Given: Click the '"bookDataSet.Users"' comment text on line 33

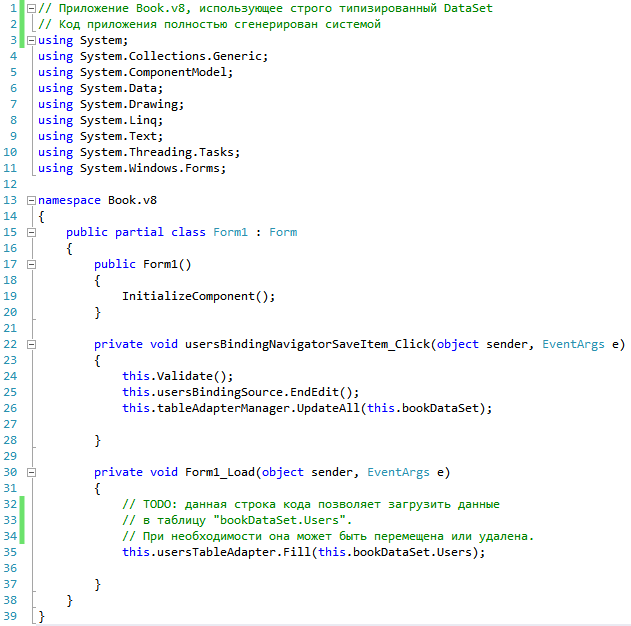Looking at the screenshot, I should (279, 520).
